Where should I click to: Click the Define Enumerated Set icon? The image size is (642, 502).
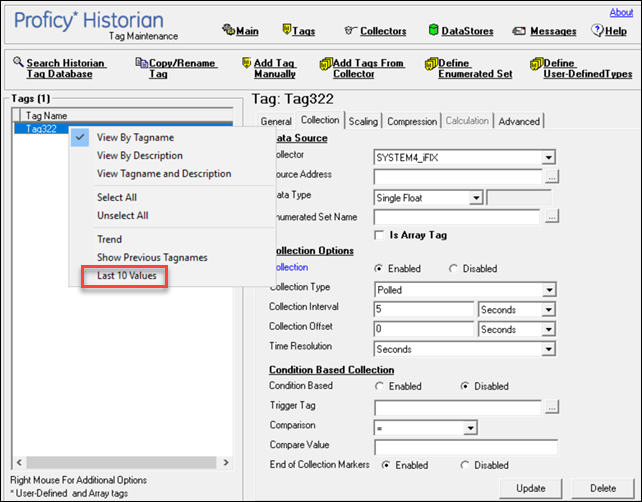point(431,64)
